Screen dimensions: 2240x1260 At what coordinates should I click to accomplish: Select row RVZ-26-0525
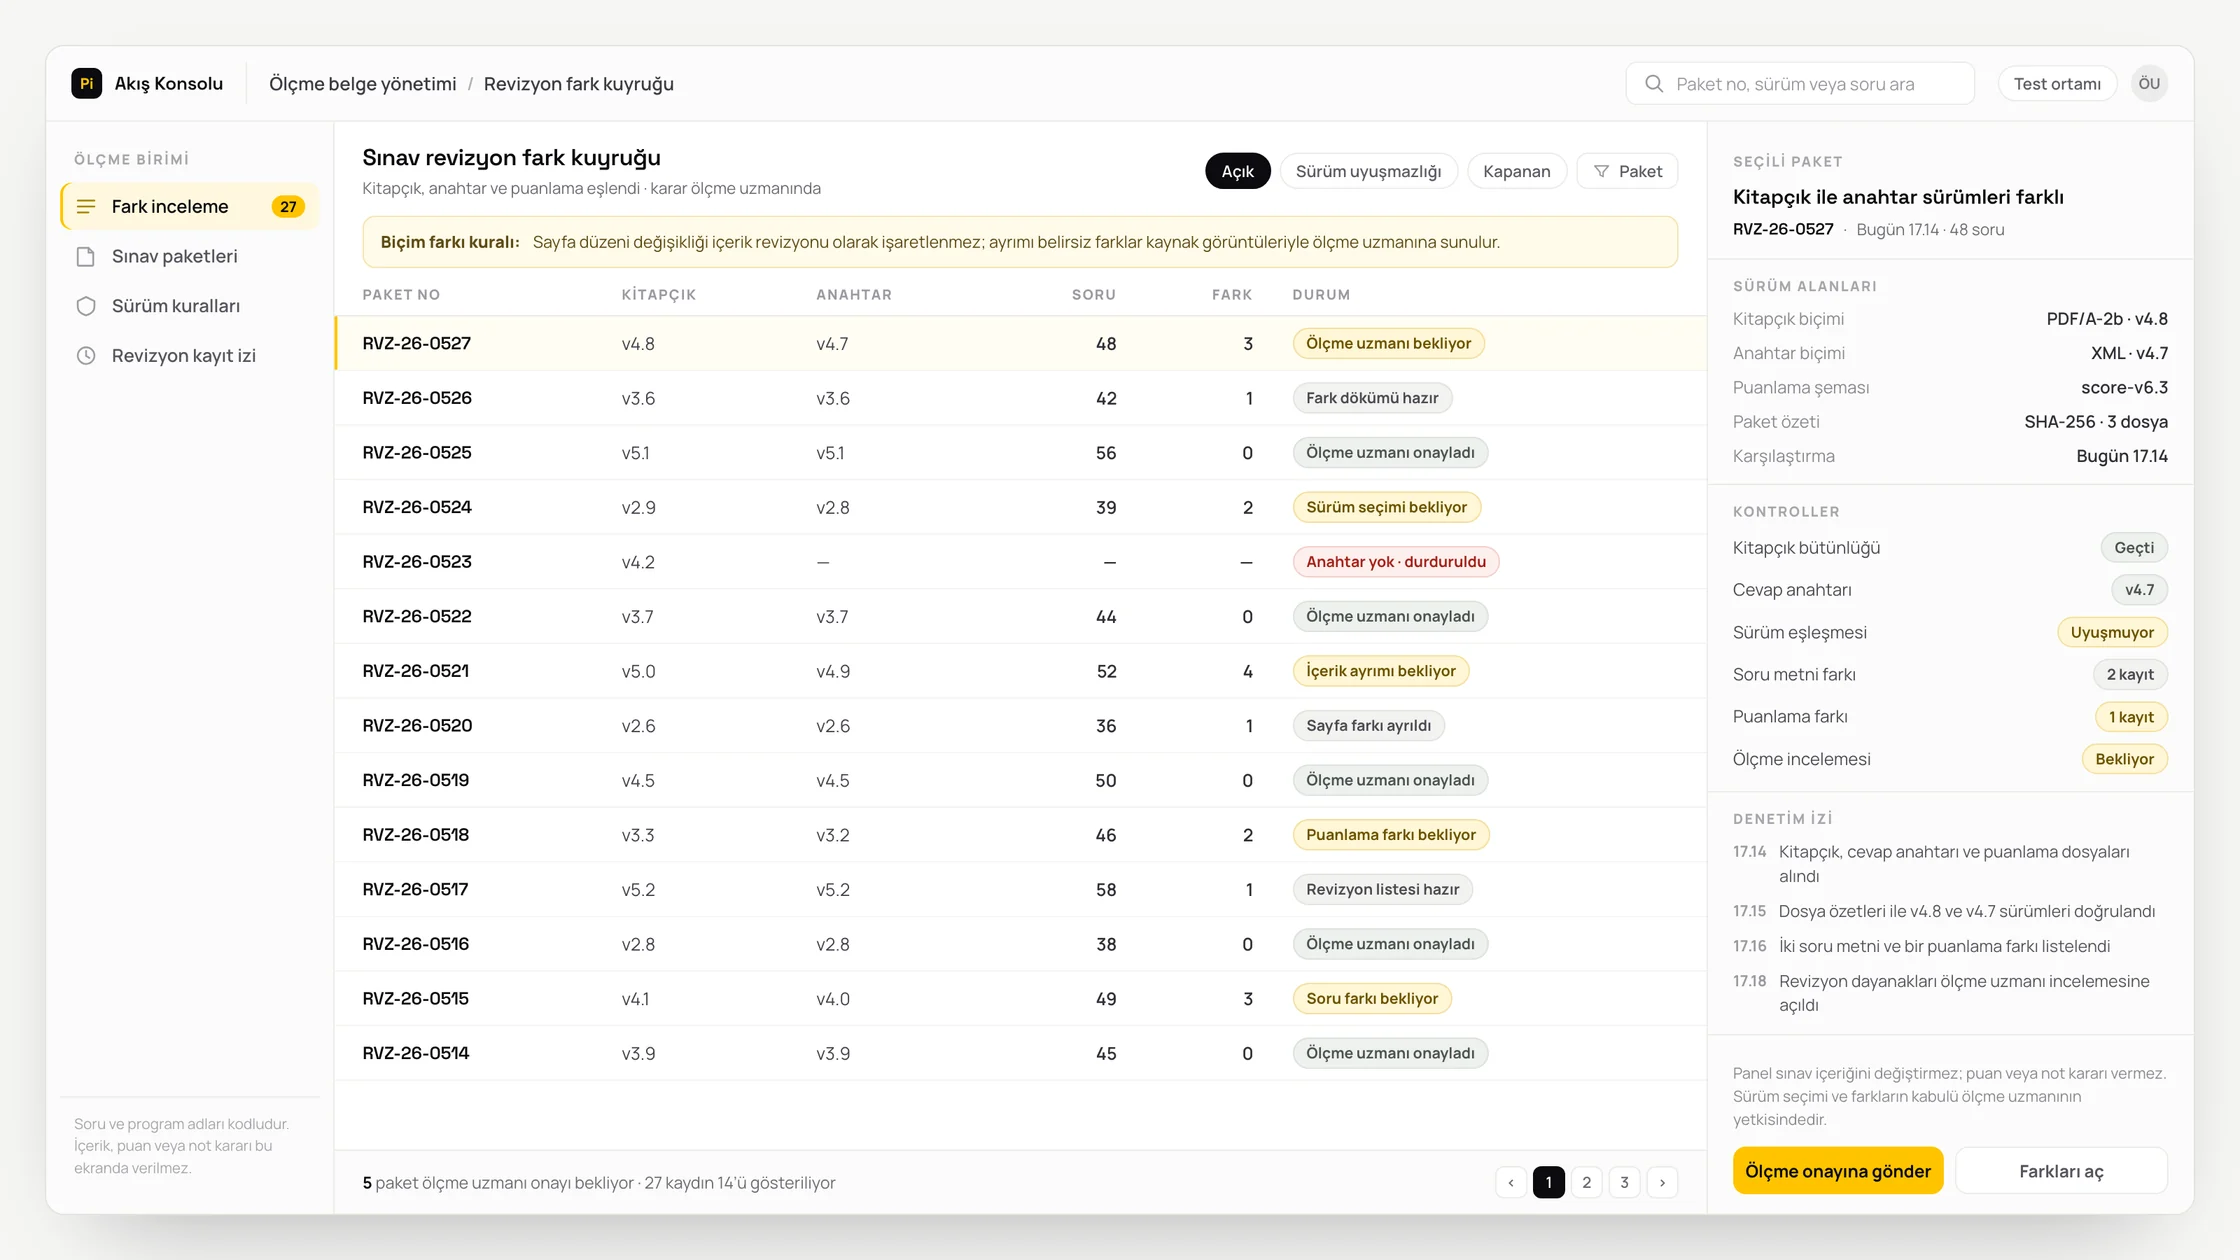point(1020,453)
